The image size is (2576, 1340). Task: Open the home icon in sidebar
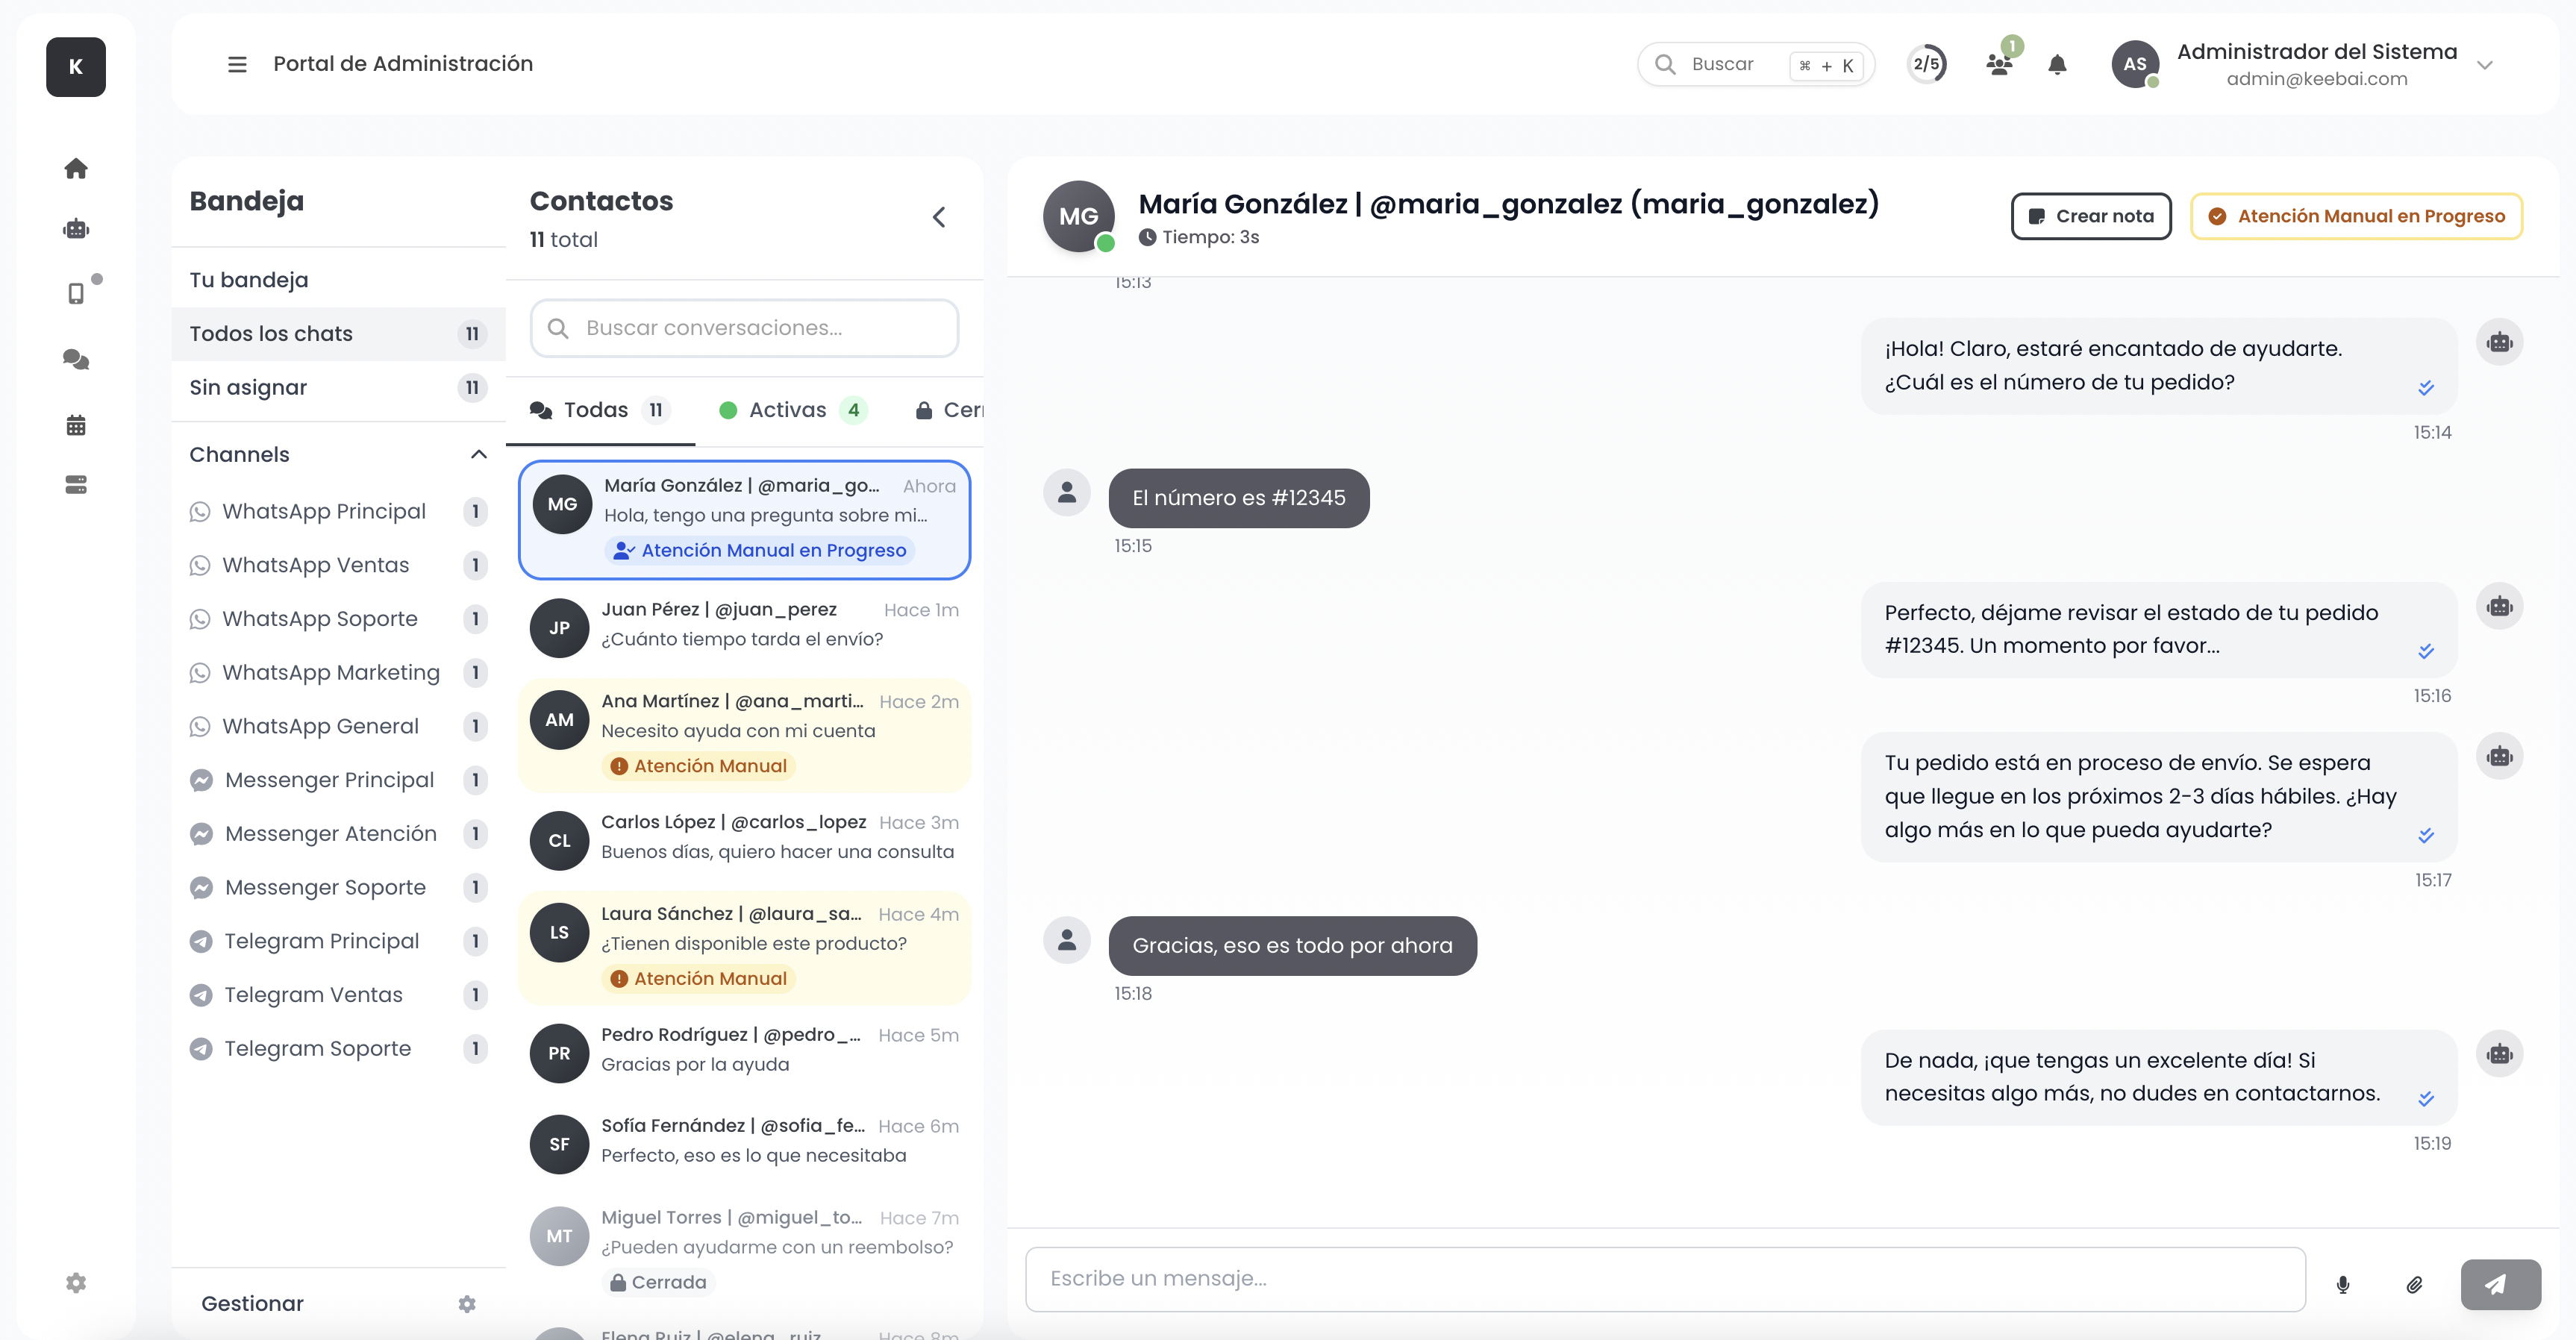coord(76,168)
